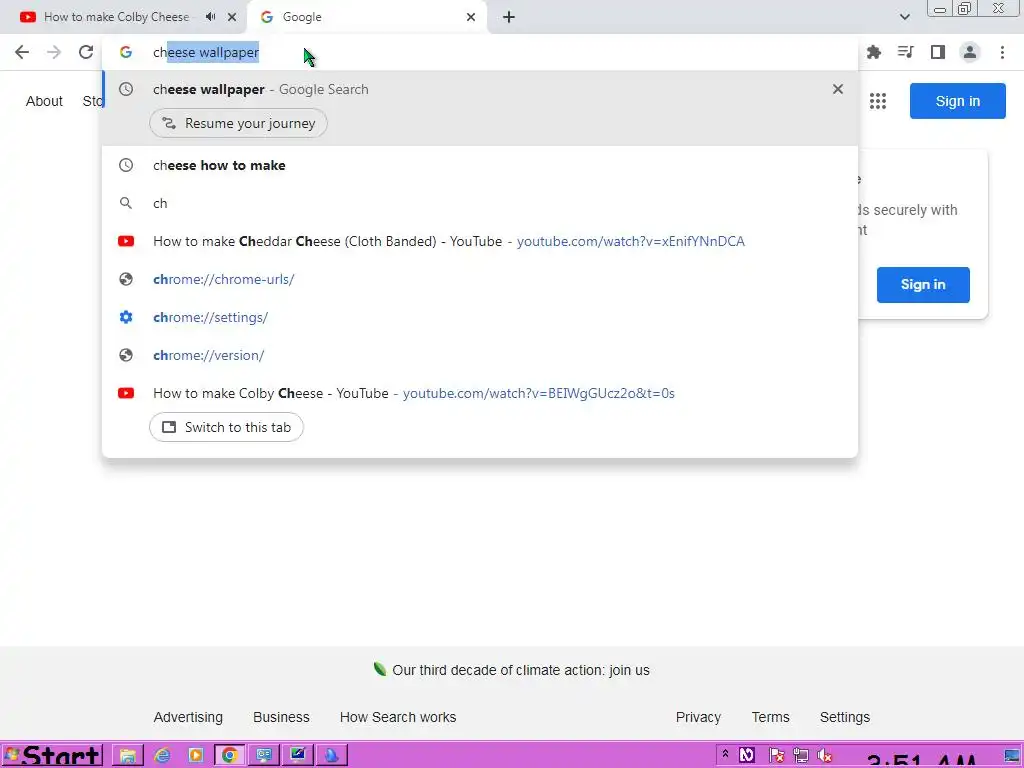Viewport: 1024px width, 768px height.
Task: Click Sign in on the promo card
Action: click(923, 285)
